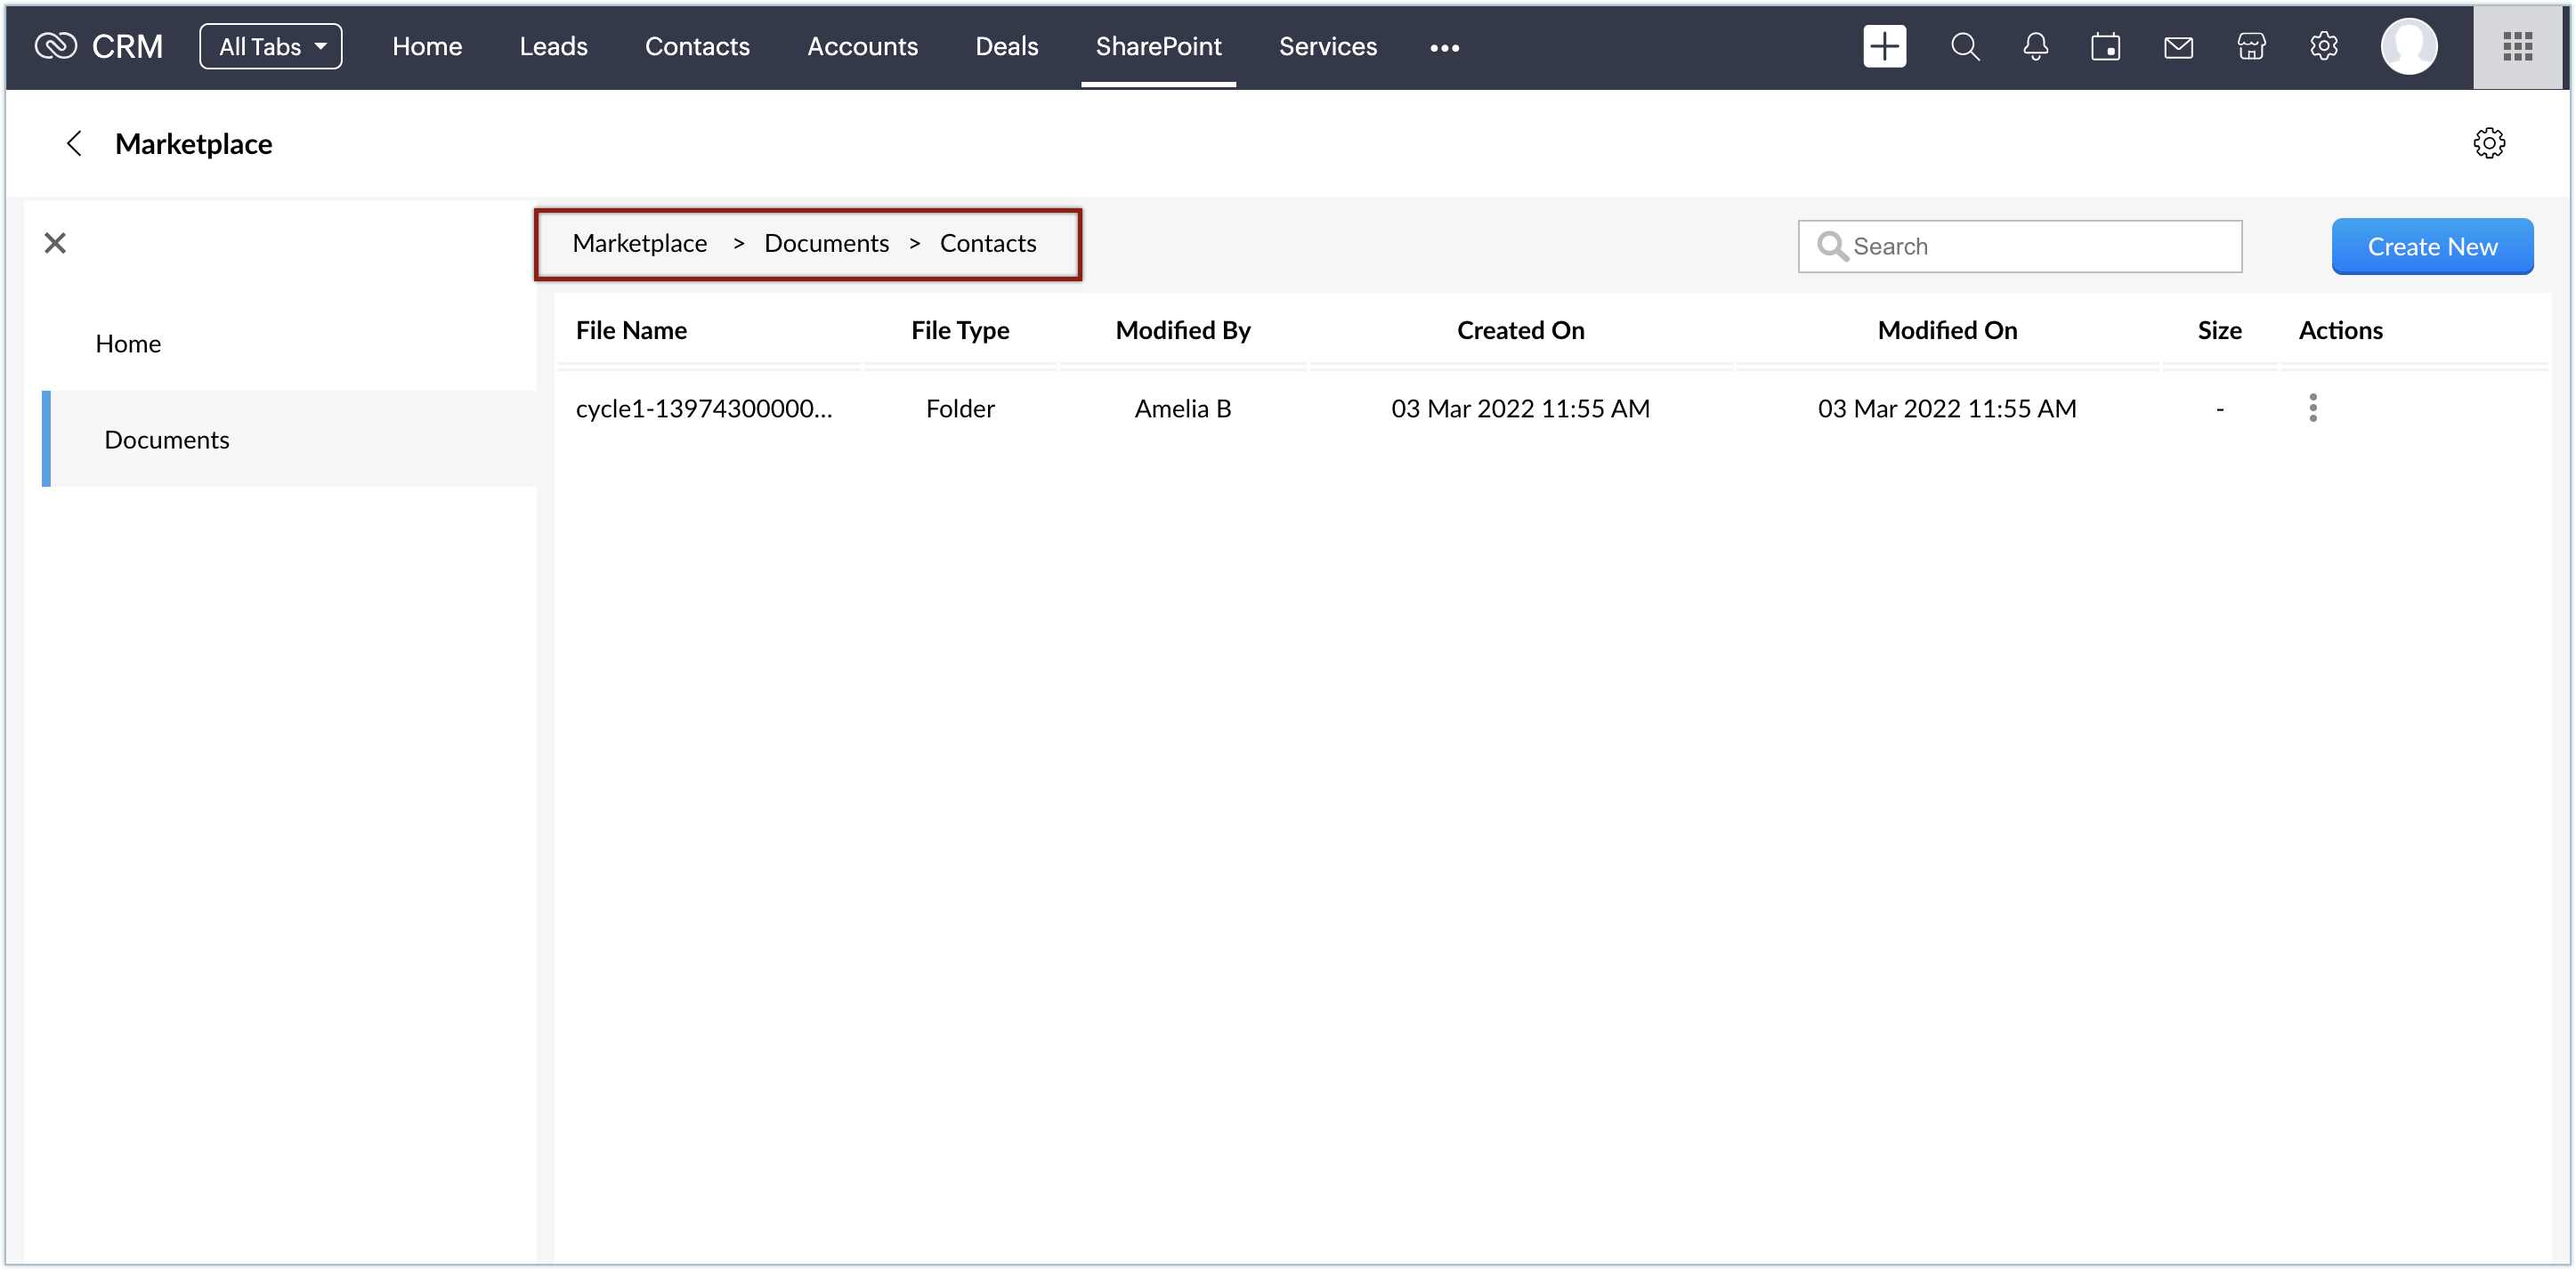Screen dimensions: 2576x1270
Task: Open the notifications bell icon
Action: tap(2035, 46)
